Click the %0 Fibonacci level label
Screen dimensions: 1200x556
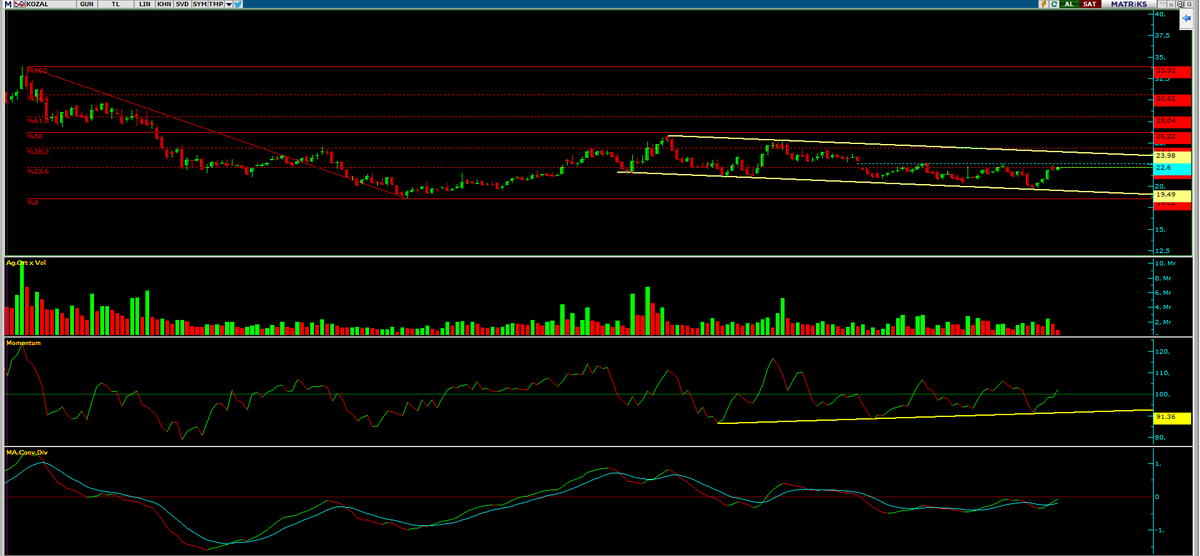(33, 202)
